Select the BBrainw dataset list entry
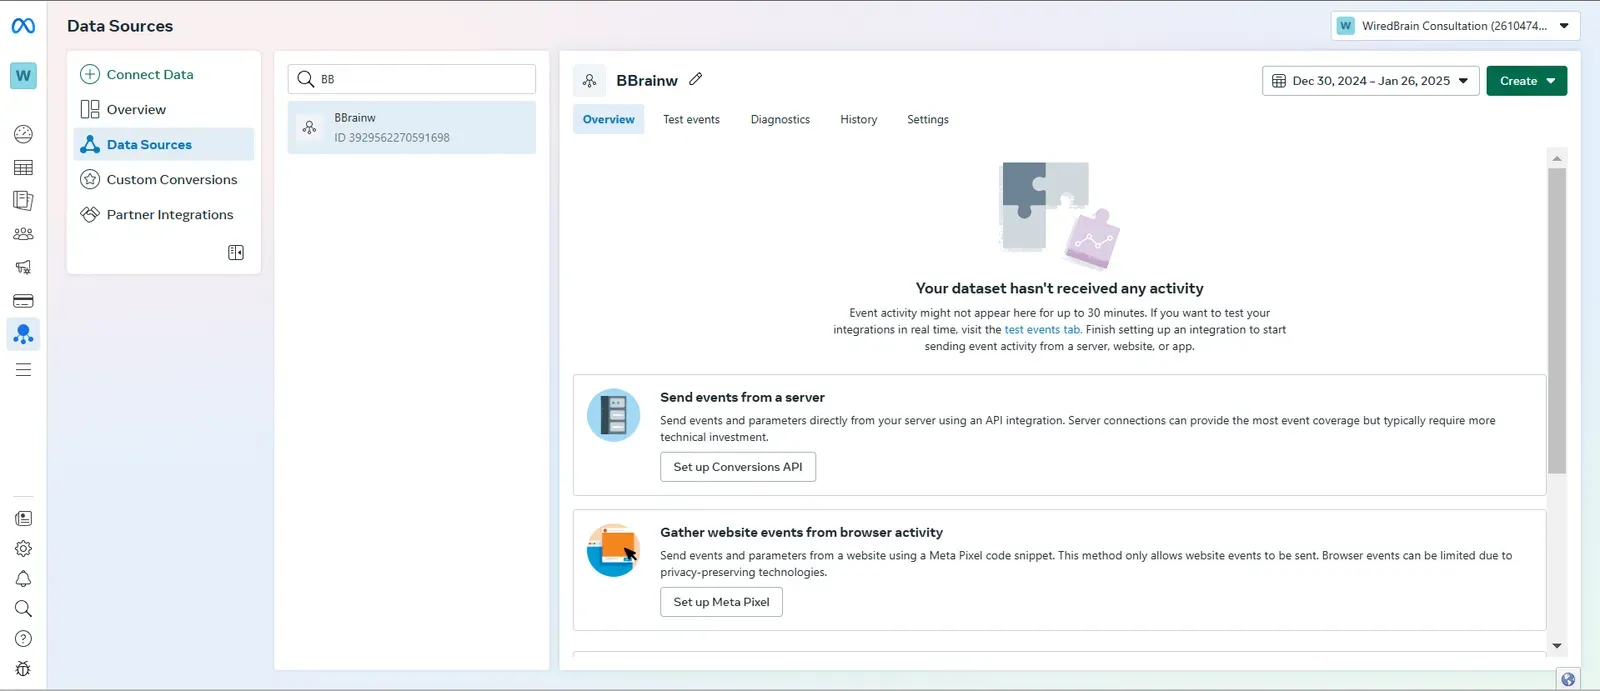This screenshot has height=691, width=1600. (x=412, y=127)
